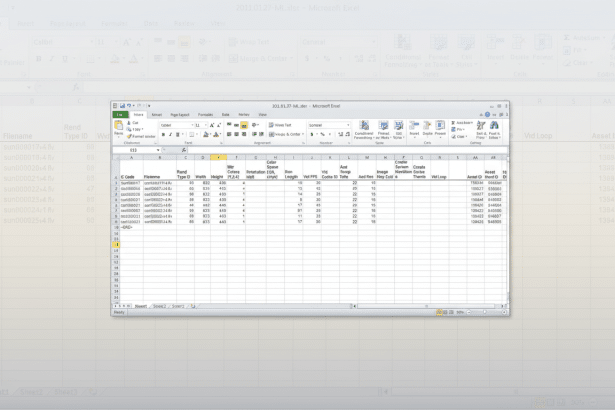Click the formula bar input in front window

pyautogui.click(x=347, y=150)
